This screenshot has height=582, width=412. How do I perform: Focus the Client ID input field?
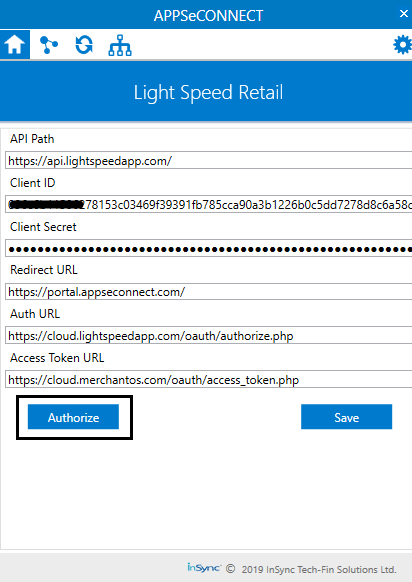(209, 204)
